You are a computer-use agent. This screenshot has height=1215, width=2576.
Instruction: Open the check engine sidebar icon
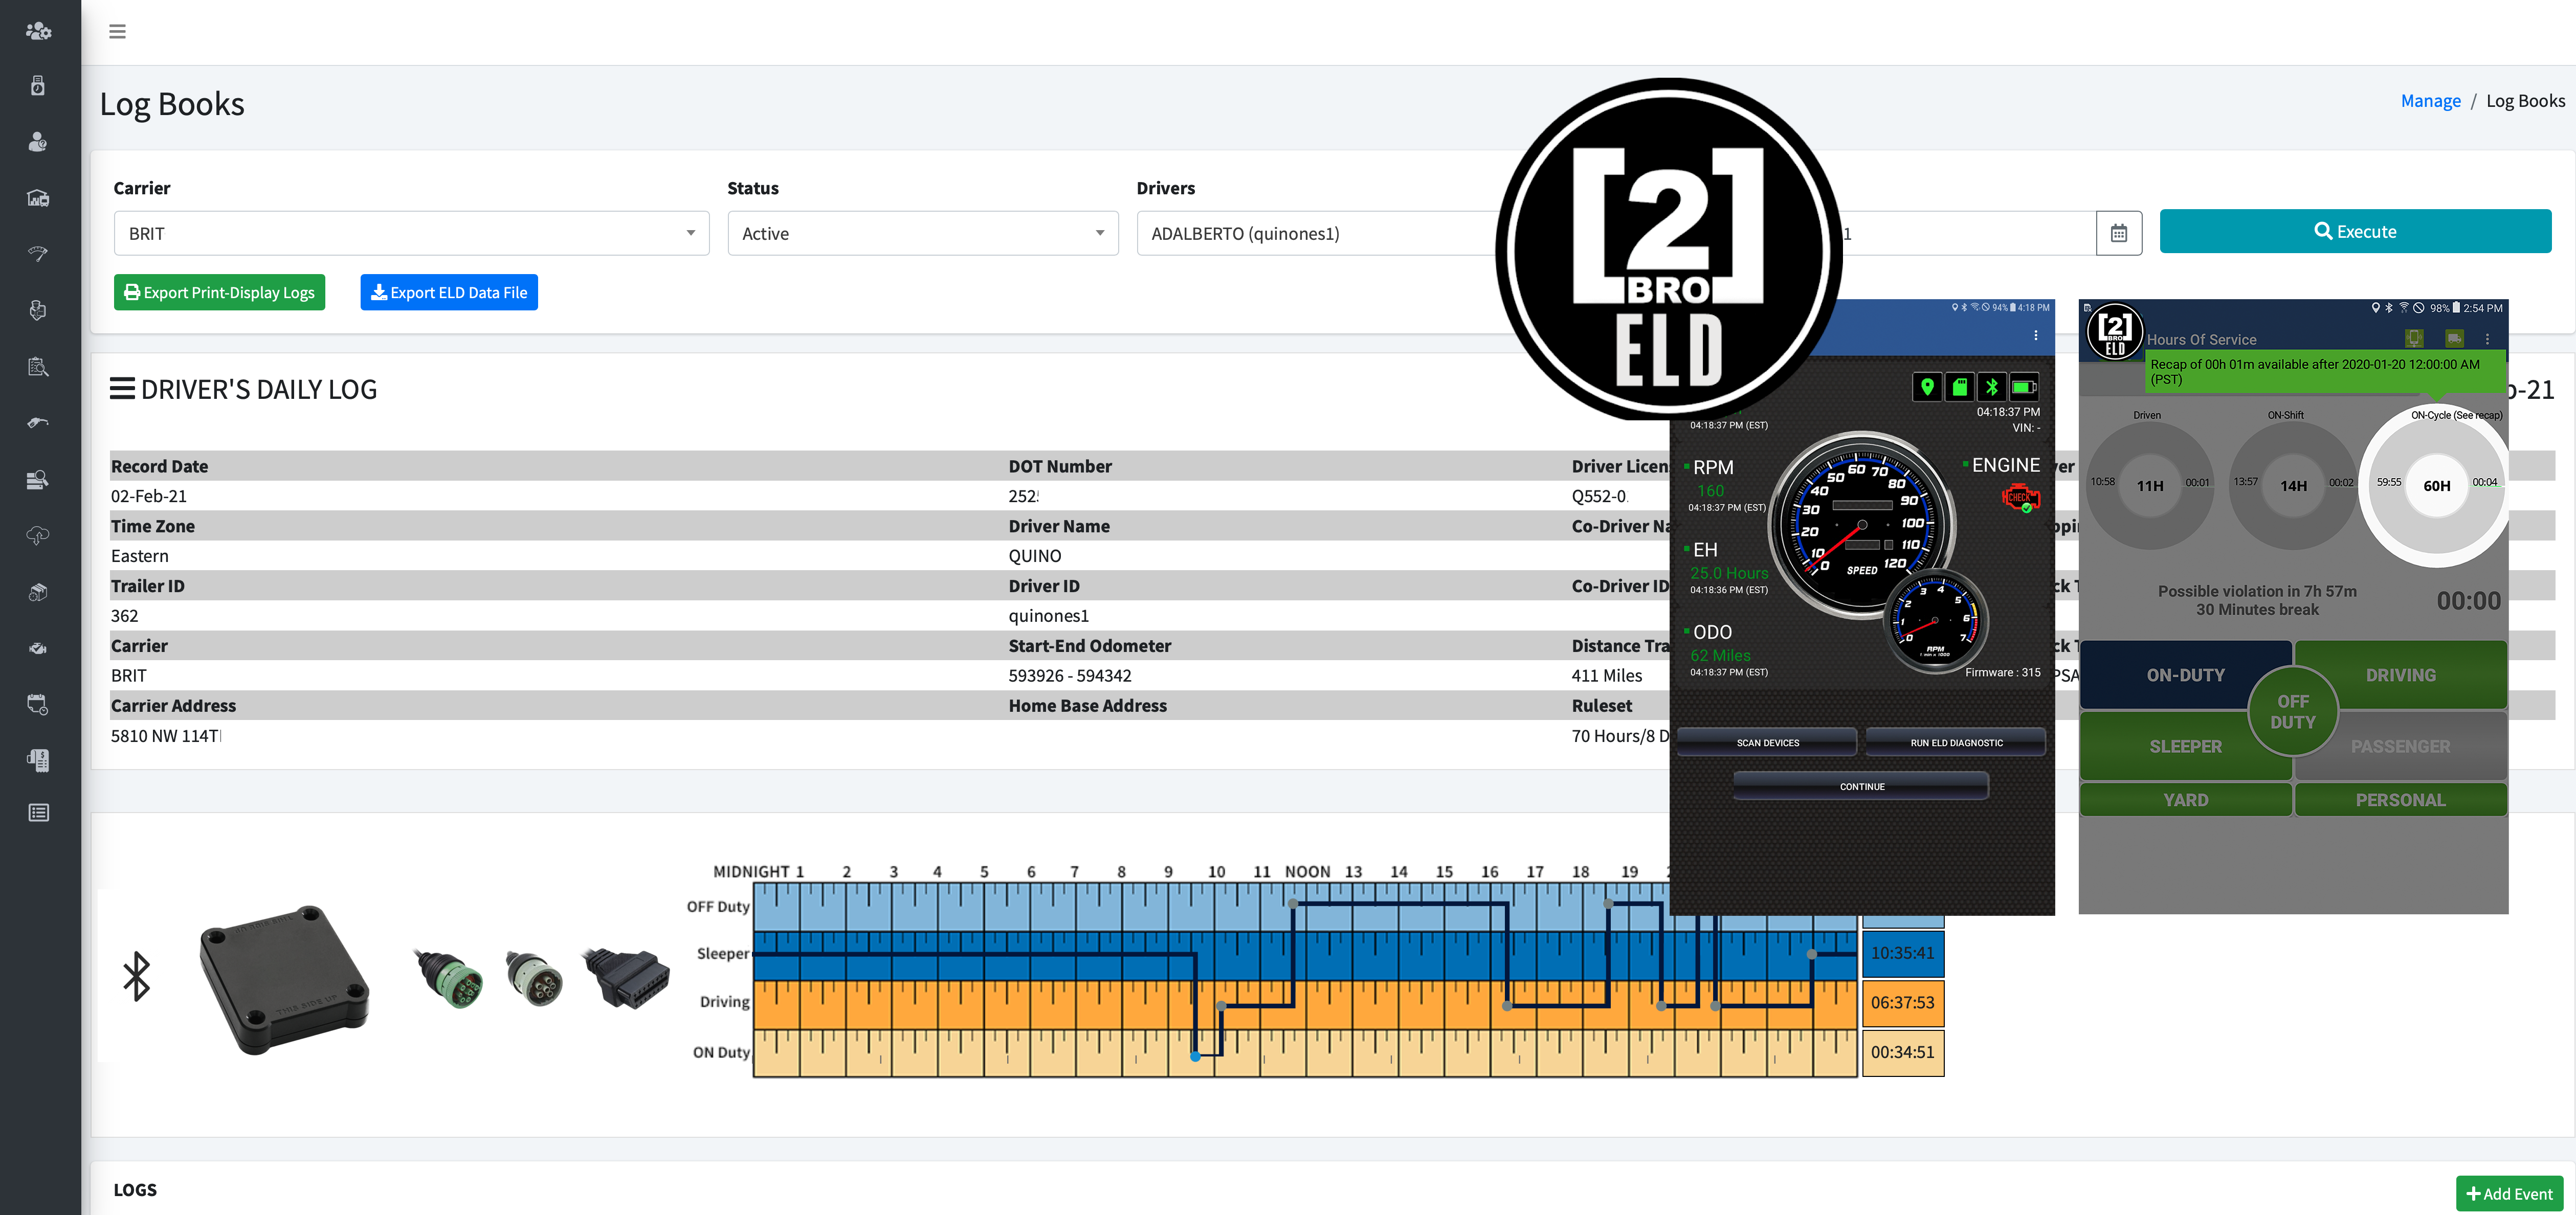(38, 648)
